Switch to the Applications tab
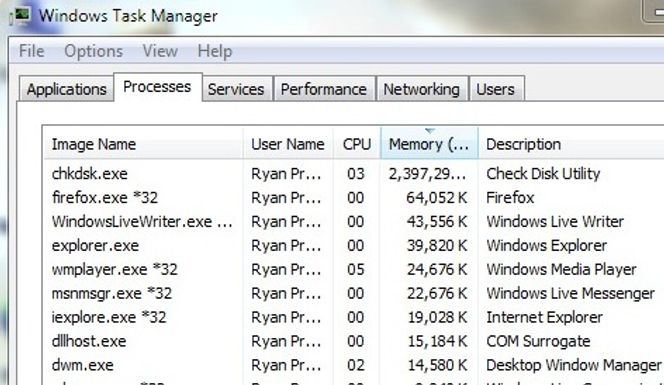Image resolution: width=664 pixels, height=385 pixels. (66, 89)
